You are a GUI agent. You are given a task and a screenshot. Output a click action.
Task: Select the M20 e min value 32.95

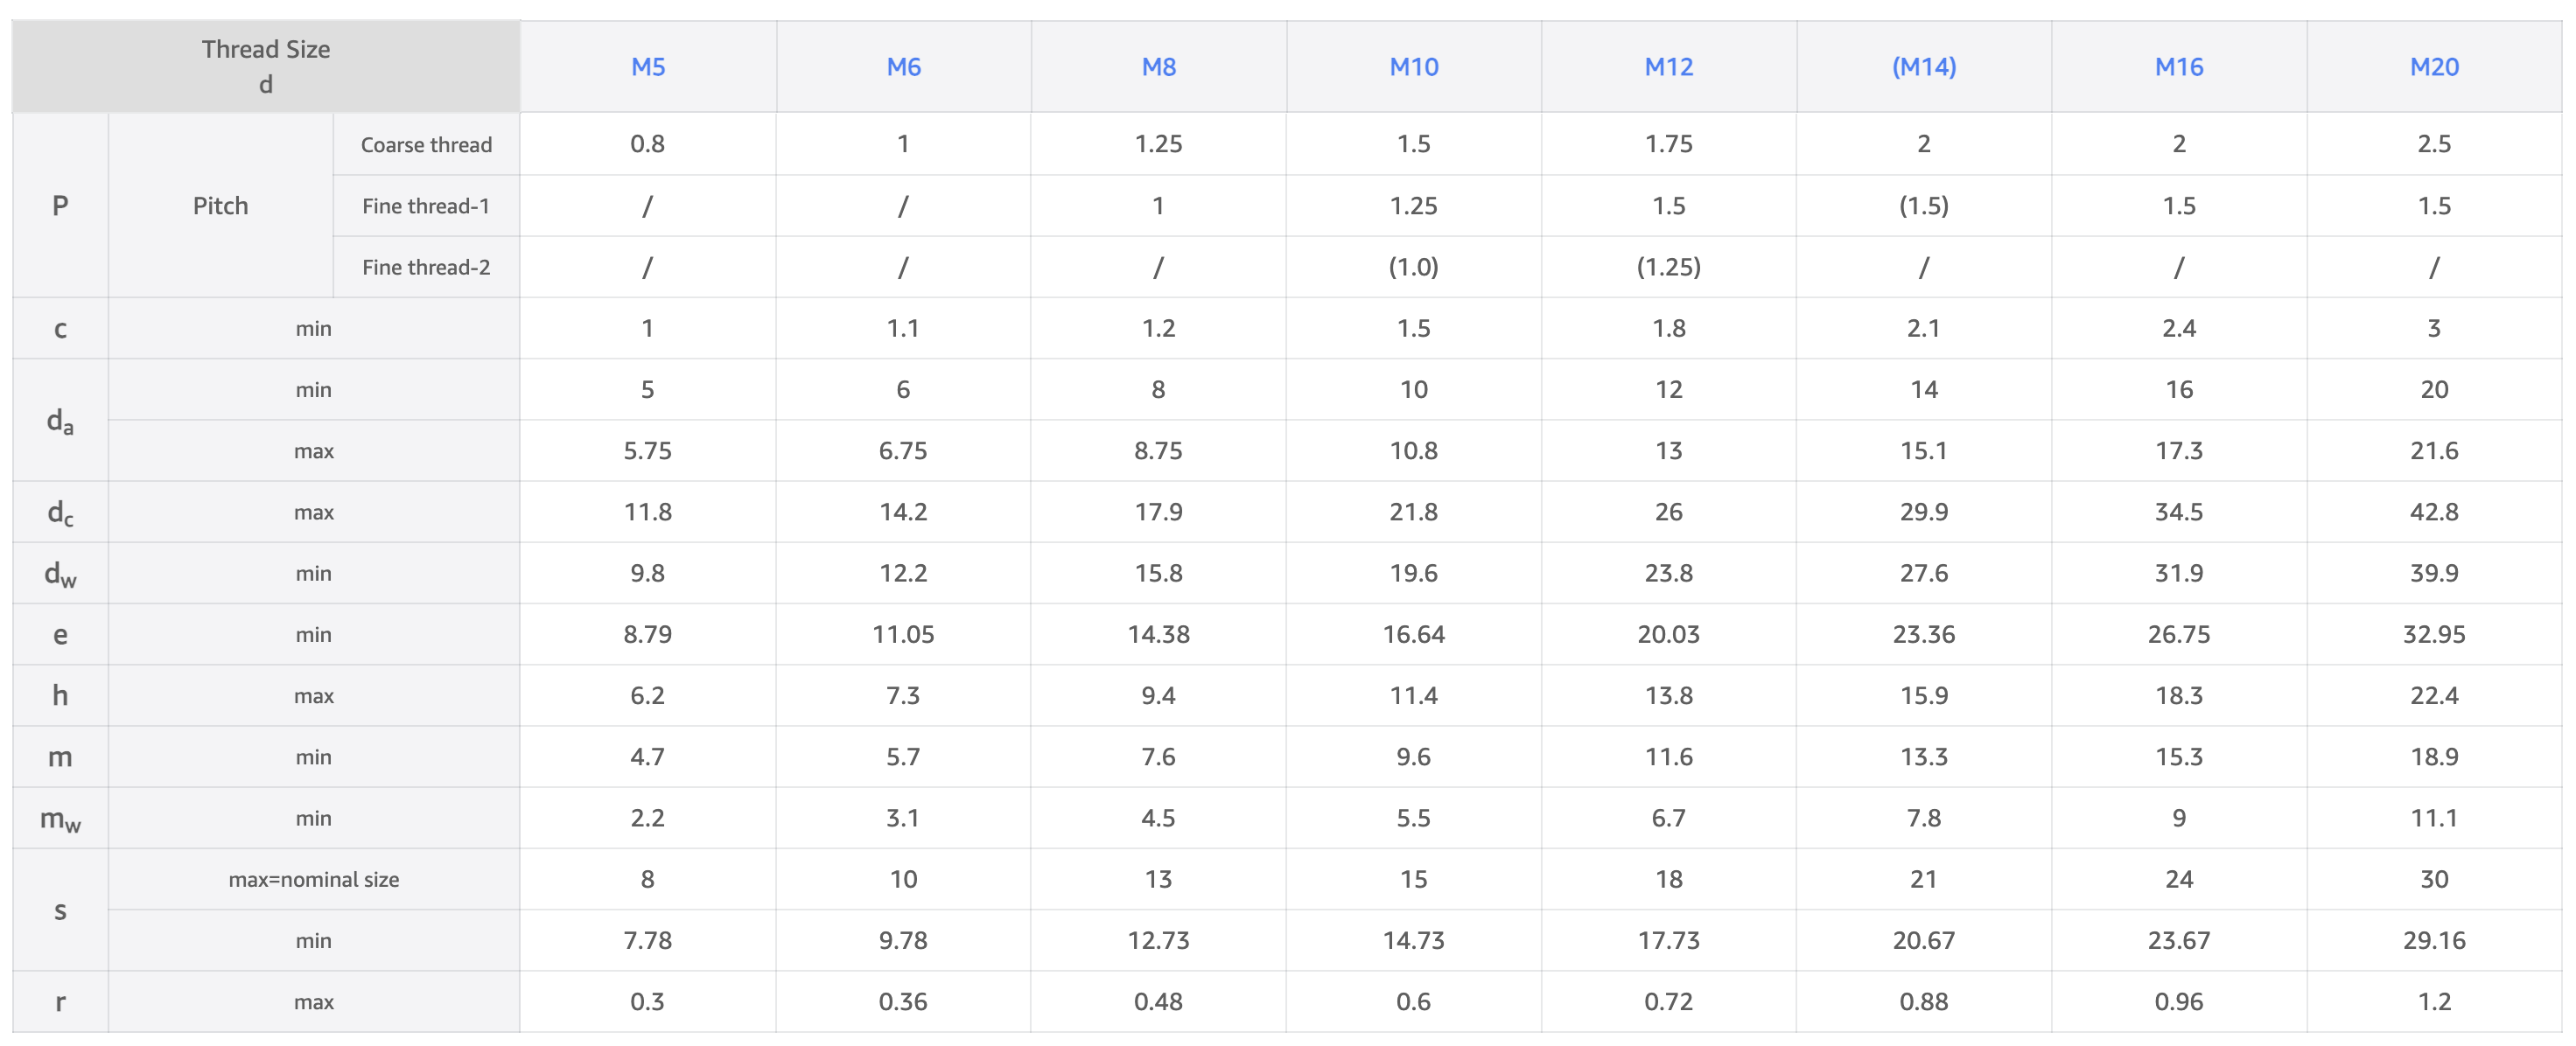(x=2433, y=634)
